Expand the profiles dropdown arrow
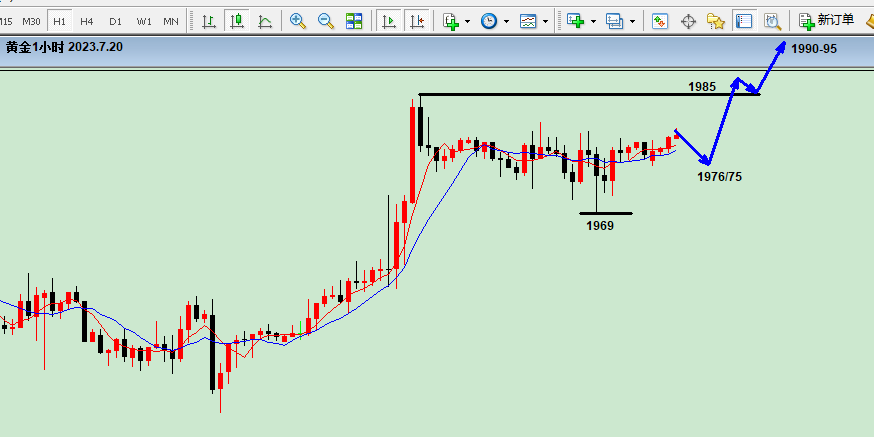This screenshot has width=874, height=437. coord(633,22)
